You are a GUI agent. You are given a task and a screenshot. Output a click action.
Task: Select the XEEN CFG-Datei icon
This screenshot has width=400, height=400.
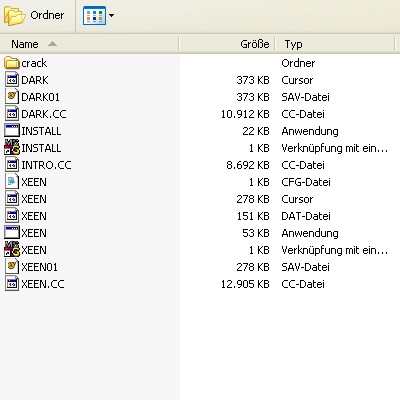point(12,182)
